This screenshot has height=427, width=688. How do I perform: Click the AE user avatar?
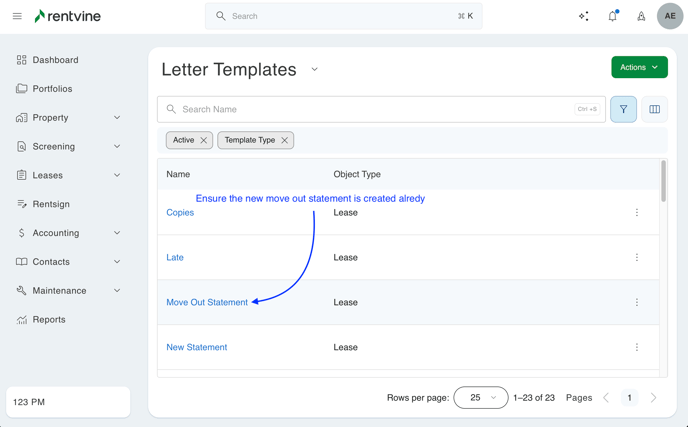pos(670,16)
